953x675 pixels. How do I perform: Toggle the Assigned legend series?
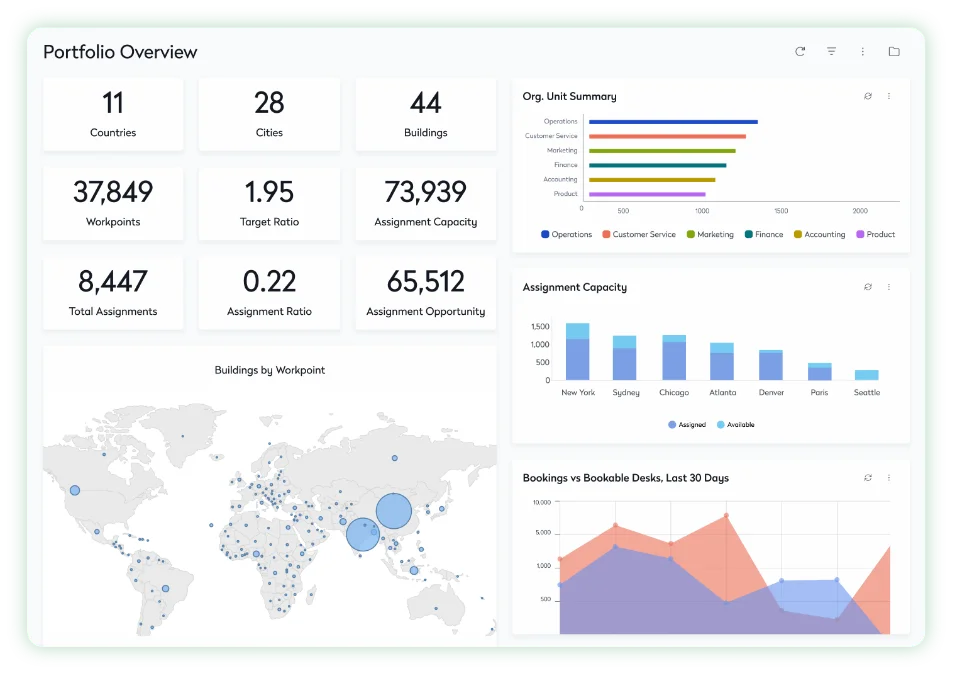coord(686,425)
